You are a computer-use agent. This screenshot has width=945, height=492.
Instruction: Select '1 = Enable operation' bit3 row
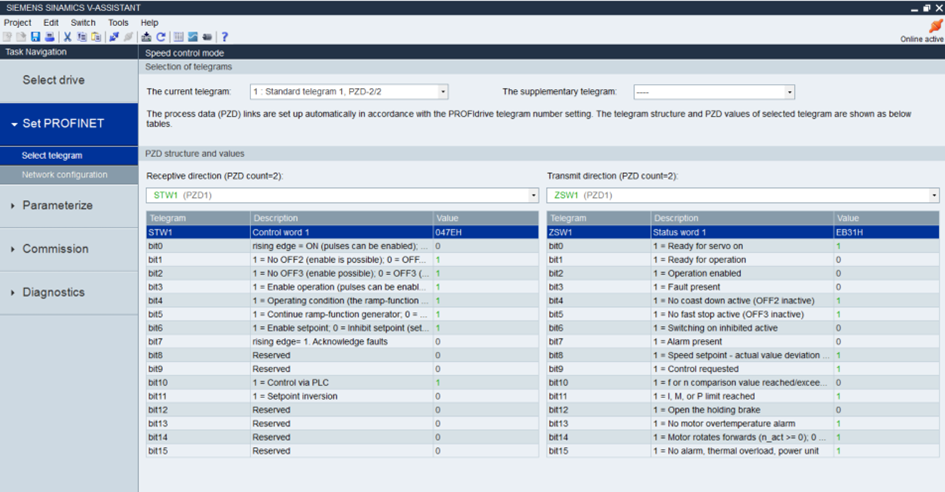[x=342, y=287]
